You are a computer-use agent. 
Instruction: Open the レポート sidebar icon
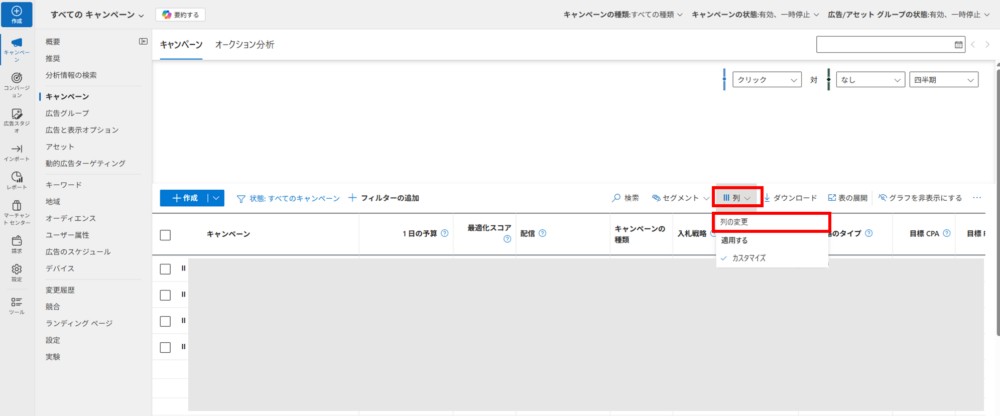pyautogui.click(x=16, y=180)
